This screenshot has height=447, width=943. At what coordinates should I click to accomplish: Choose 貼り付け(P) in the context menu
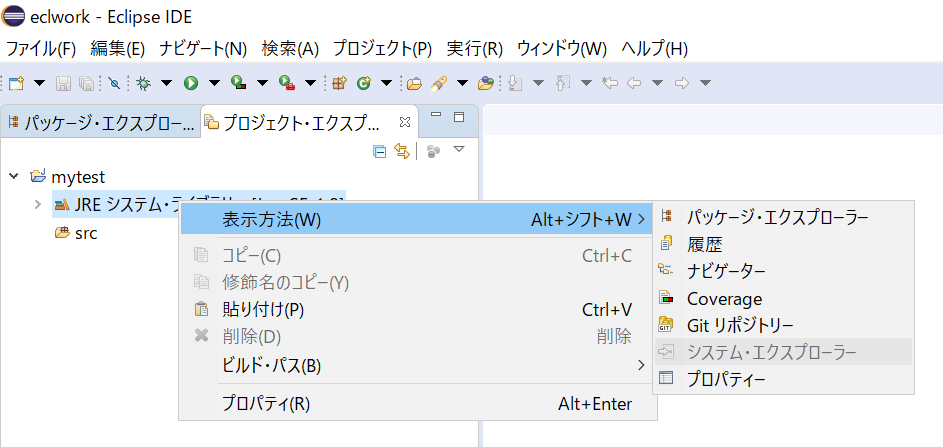(418, 309)
